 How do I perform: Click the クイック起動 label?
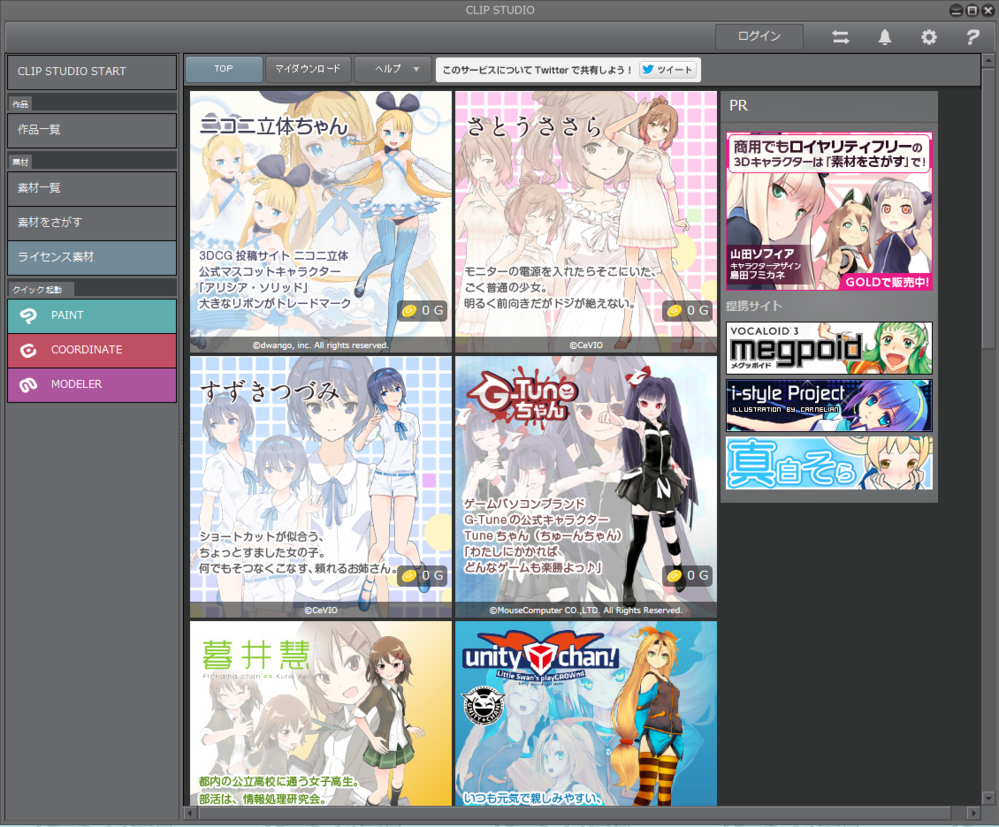point(37,289)
